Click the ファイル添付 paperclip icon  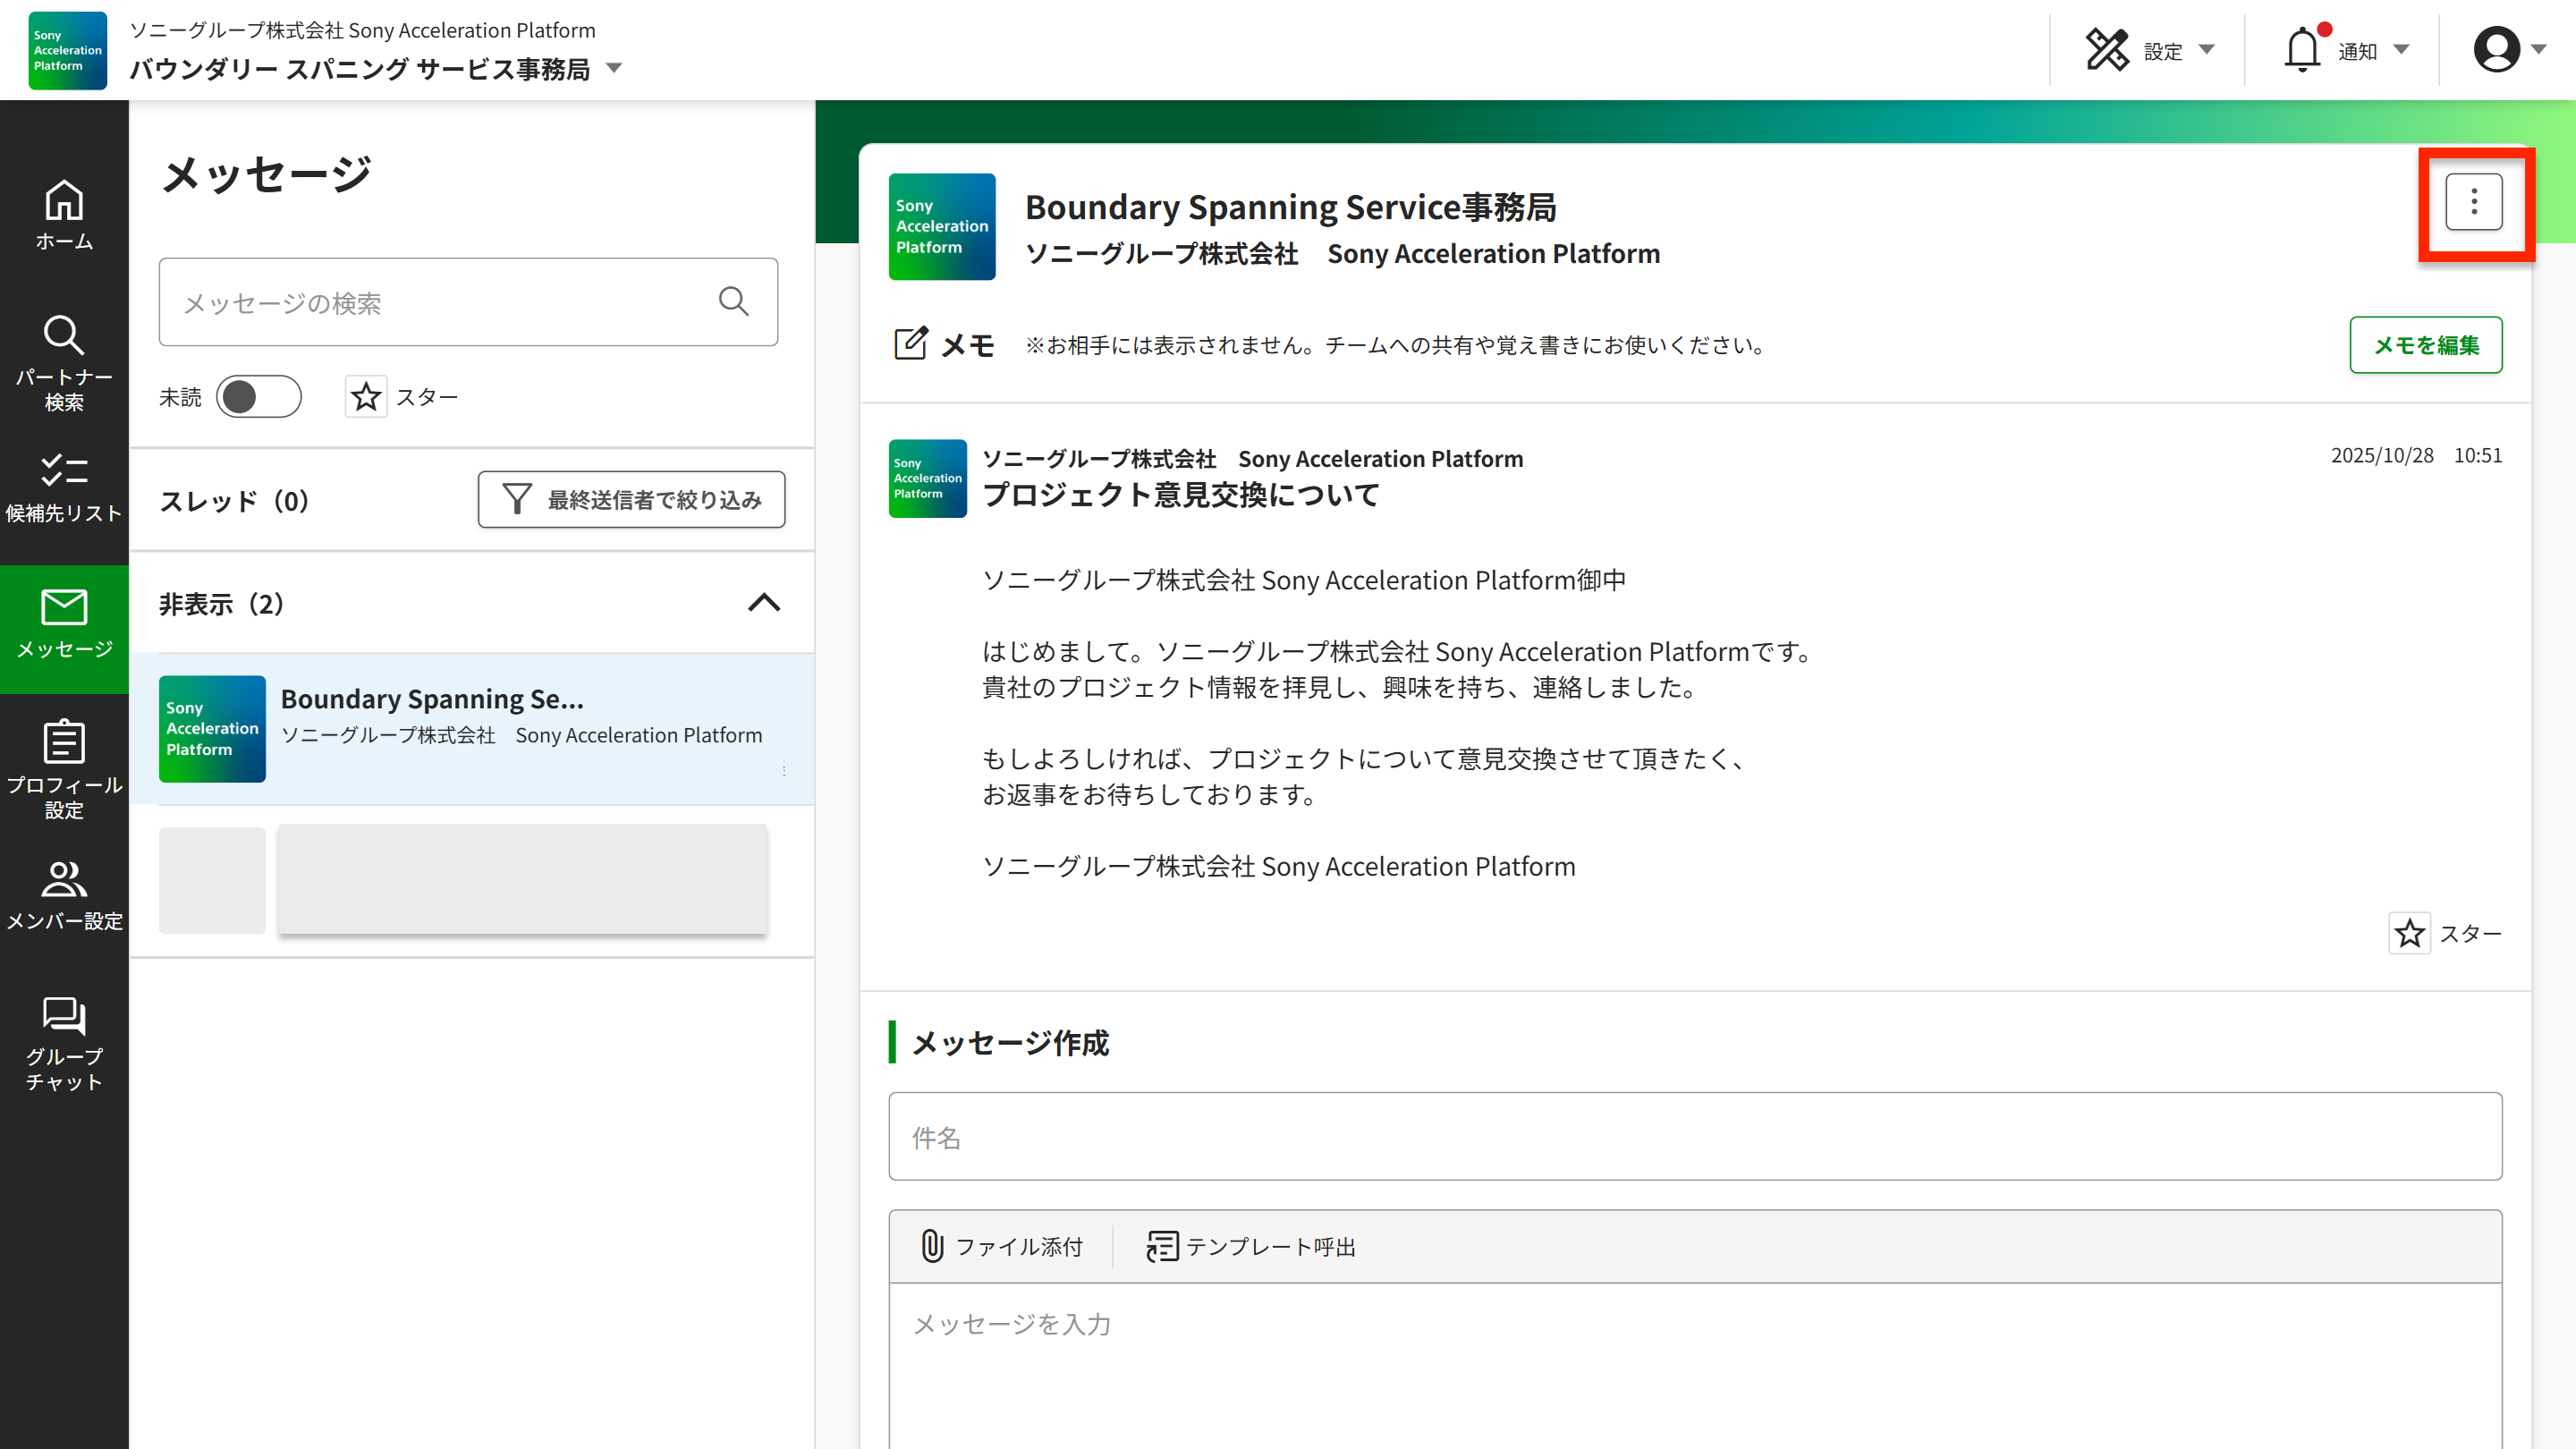[x=932, y=1246]
